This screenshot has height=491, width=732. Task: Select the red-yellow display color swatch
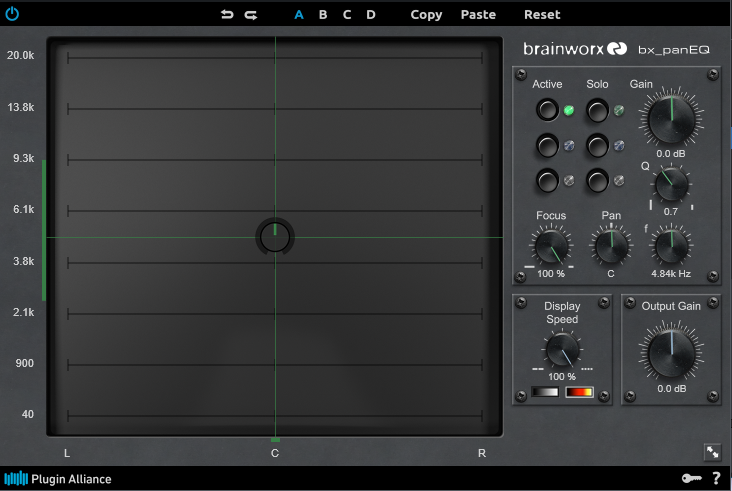pyautogui.click(x=579, y=392)
